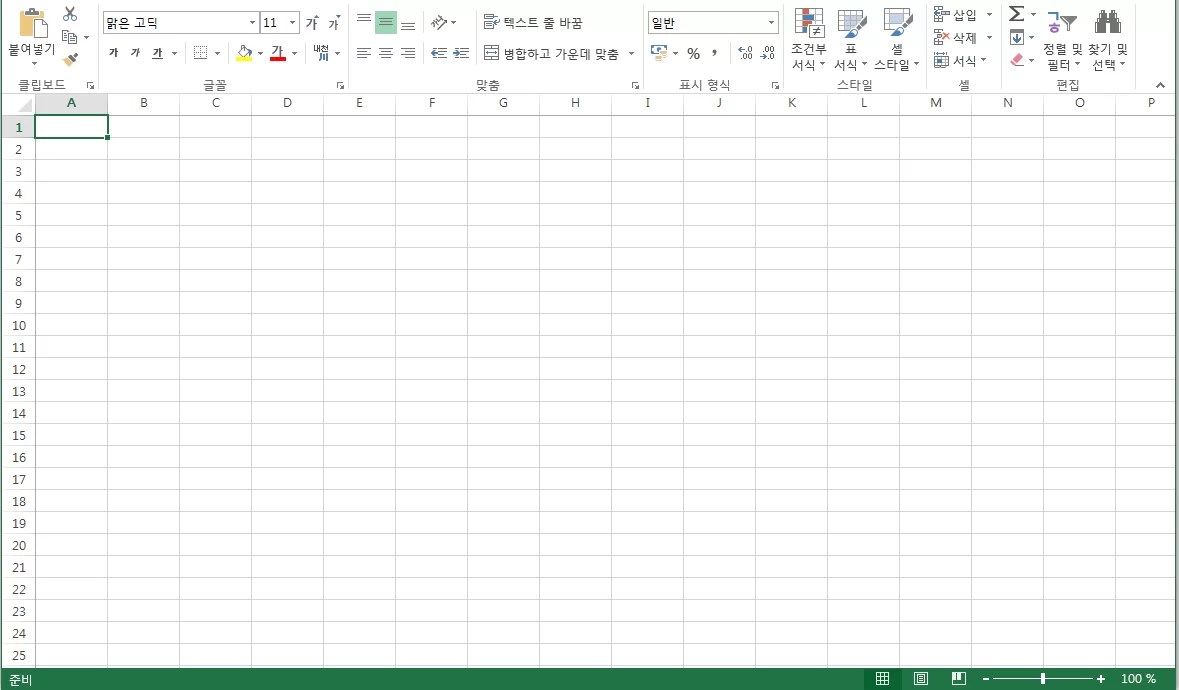Click the percent style % icon
Image resolution: width=1179 pixels, height=690 pixels.
(693, 54)
